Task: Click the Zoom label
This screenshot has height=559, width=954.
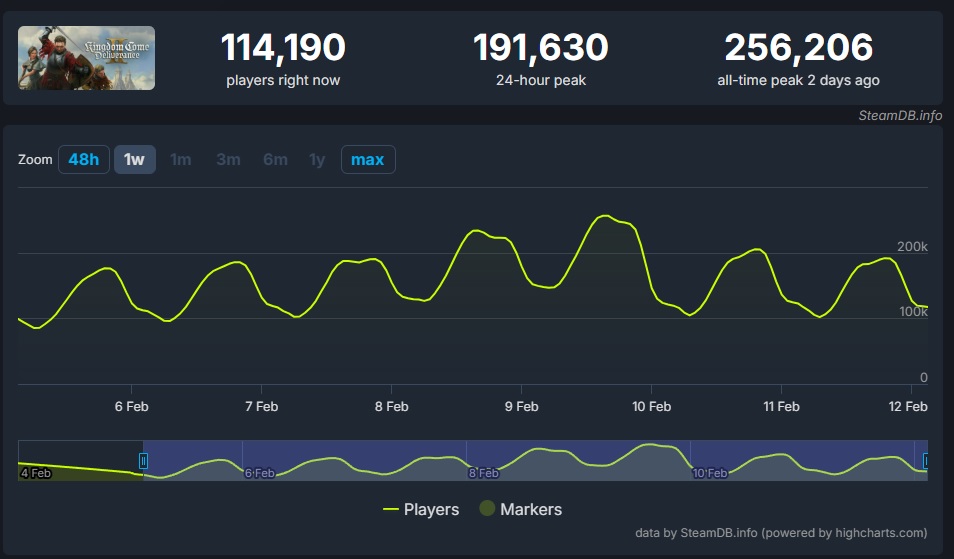Action: 35,159
